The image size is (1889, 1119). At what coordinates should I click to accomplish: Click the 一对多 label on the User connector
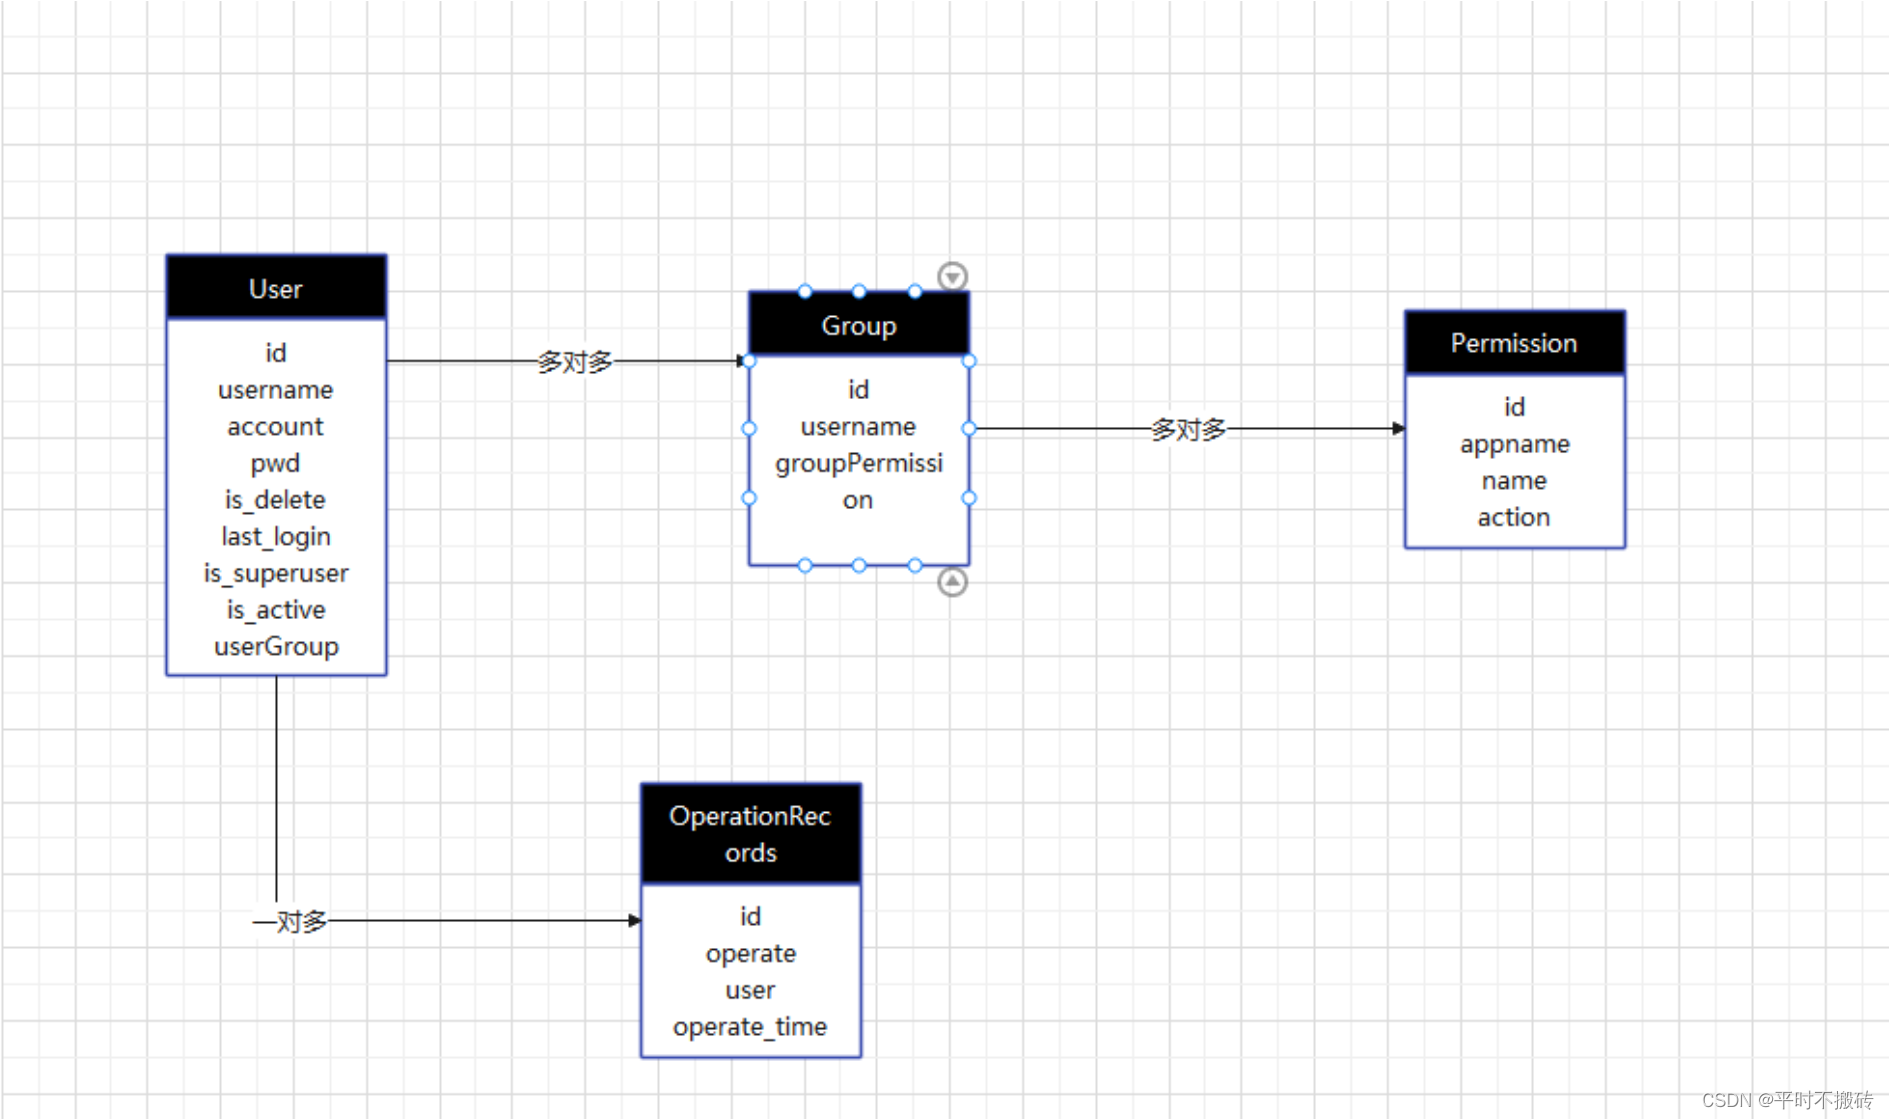290,919
